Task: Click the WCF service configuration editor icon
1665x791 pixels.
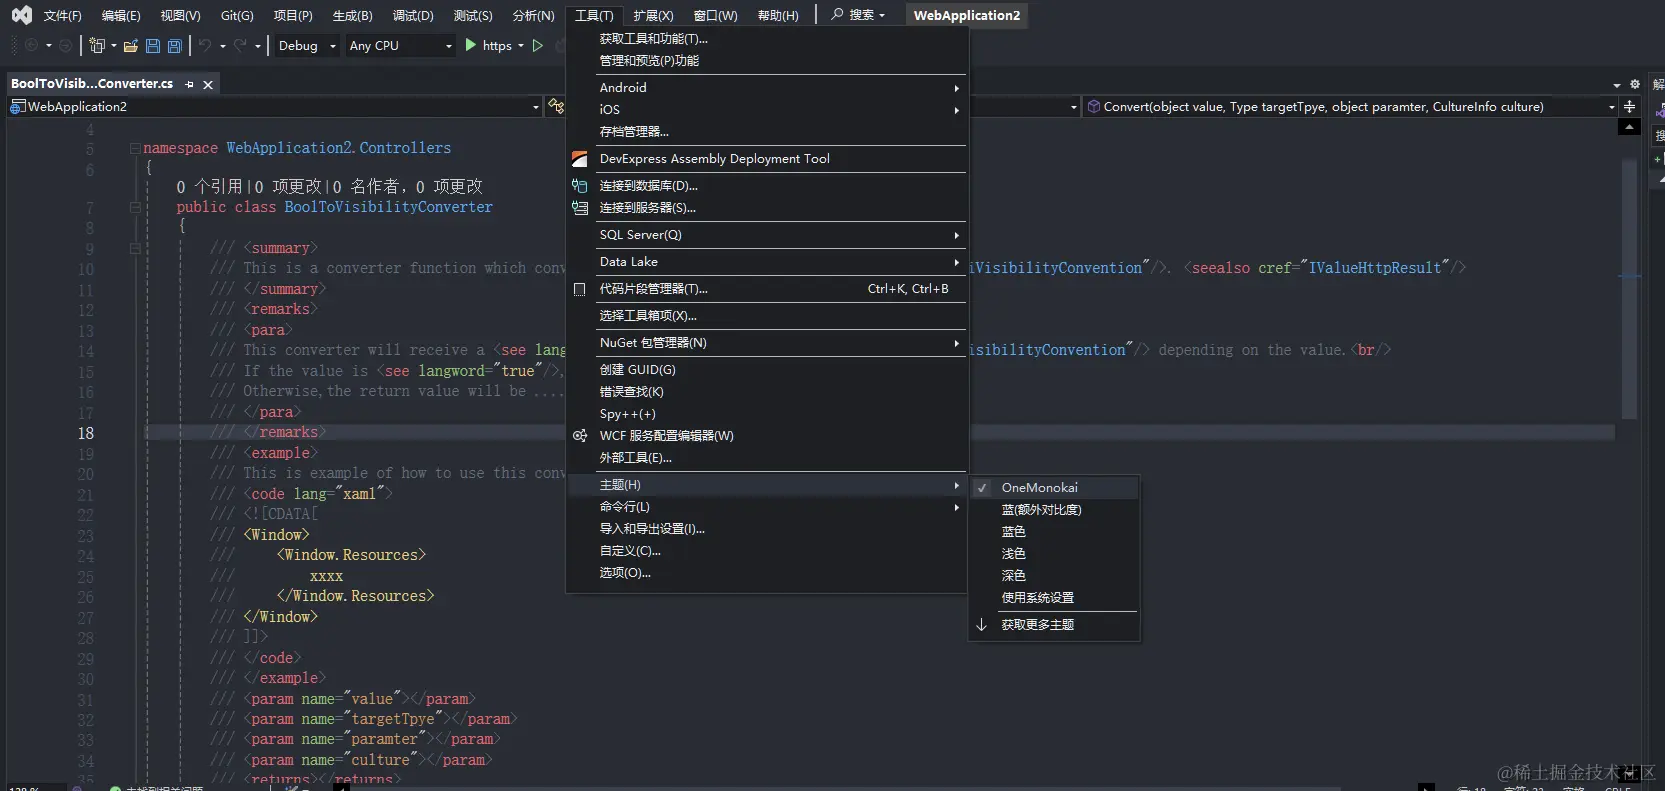Action: click(580, 436)
